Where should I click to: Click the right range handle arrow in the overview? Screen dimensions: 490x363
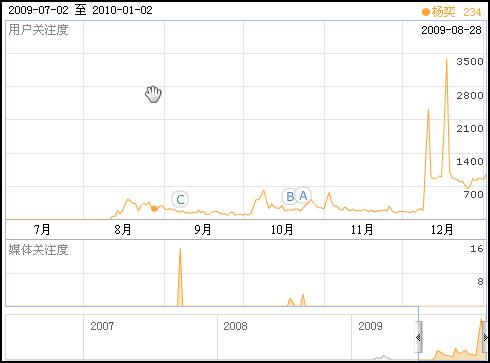click(x=486, y=337)
